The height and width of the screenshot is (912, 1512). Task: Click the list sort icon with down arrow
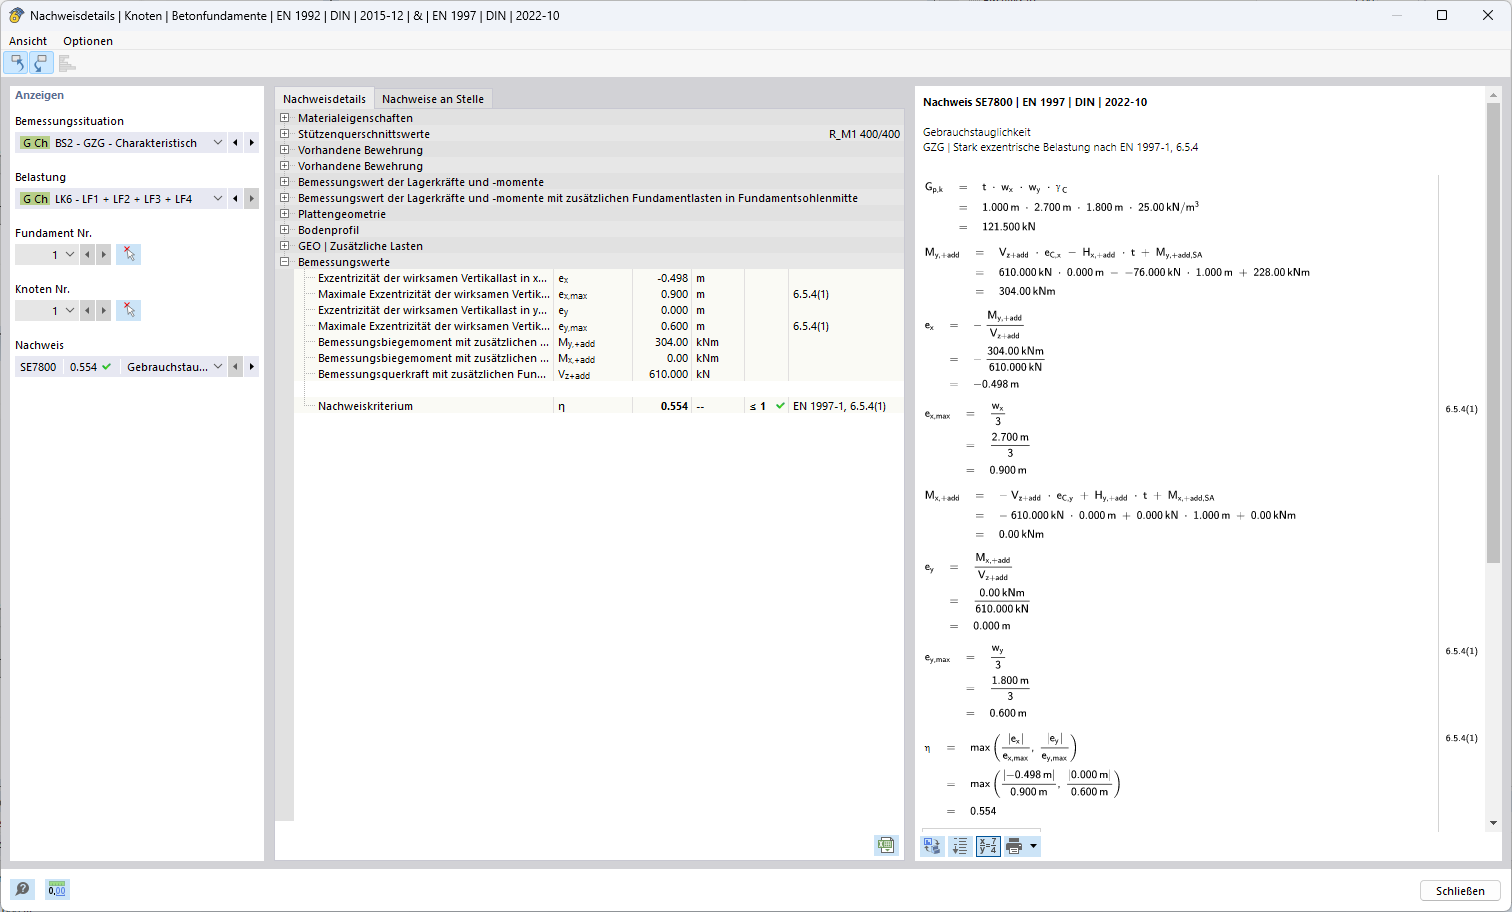point(960,847)
